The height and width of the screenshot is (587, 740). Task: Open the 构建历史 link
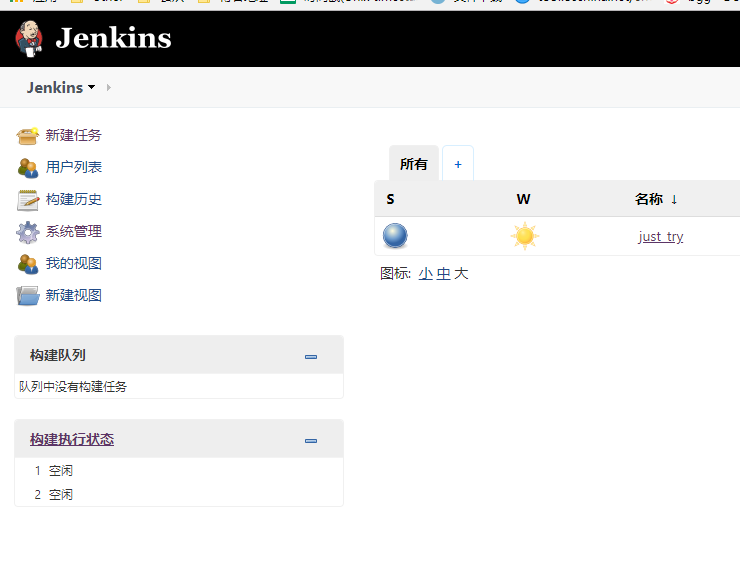pyautogui.click(x=74, y=199)
